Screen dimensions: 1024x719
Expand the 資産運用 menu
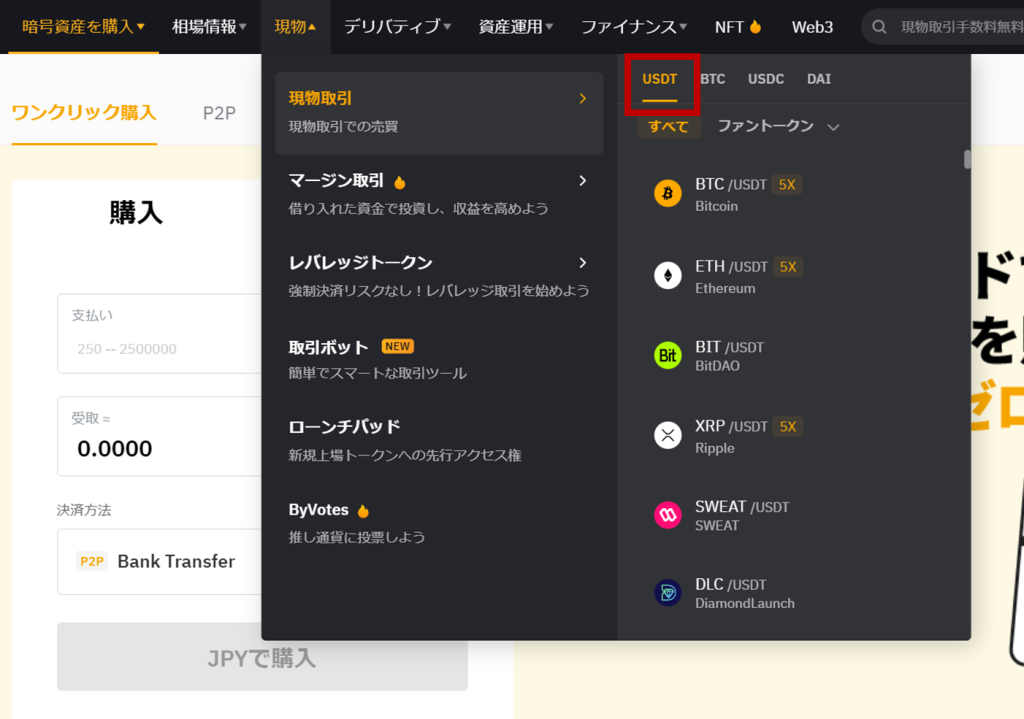pyautogui.click(x=514, y=27)
